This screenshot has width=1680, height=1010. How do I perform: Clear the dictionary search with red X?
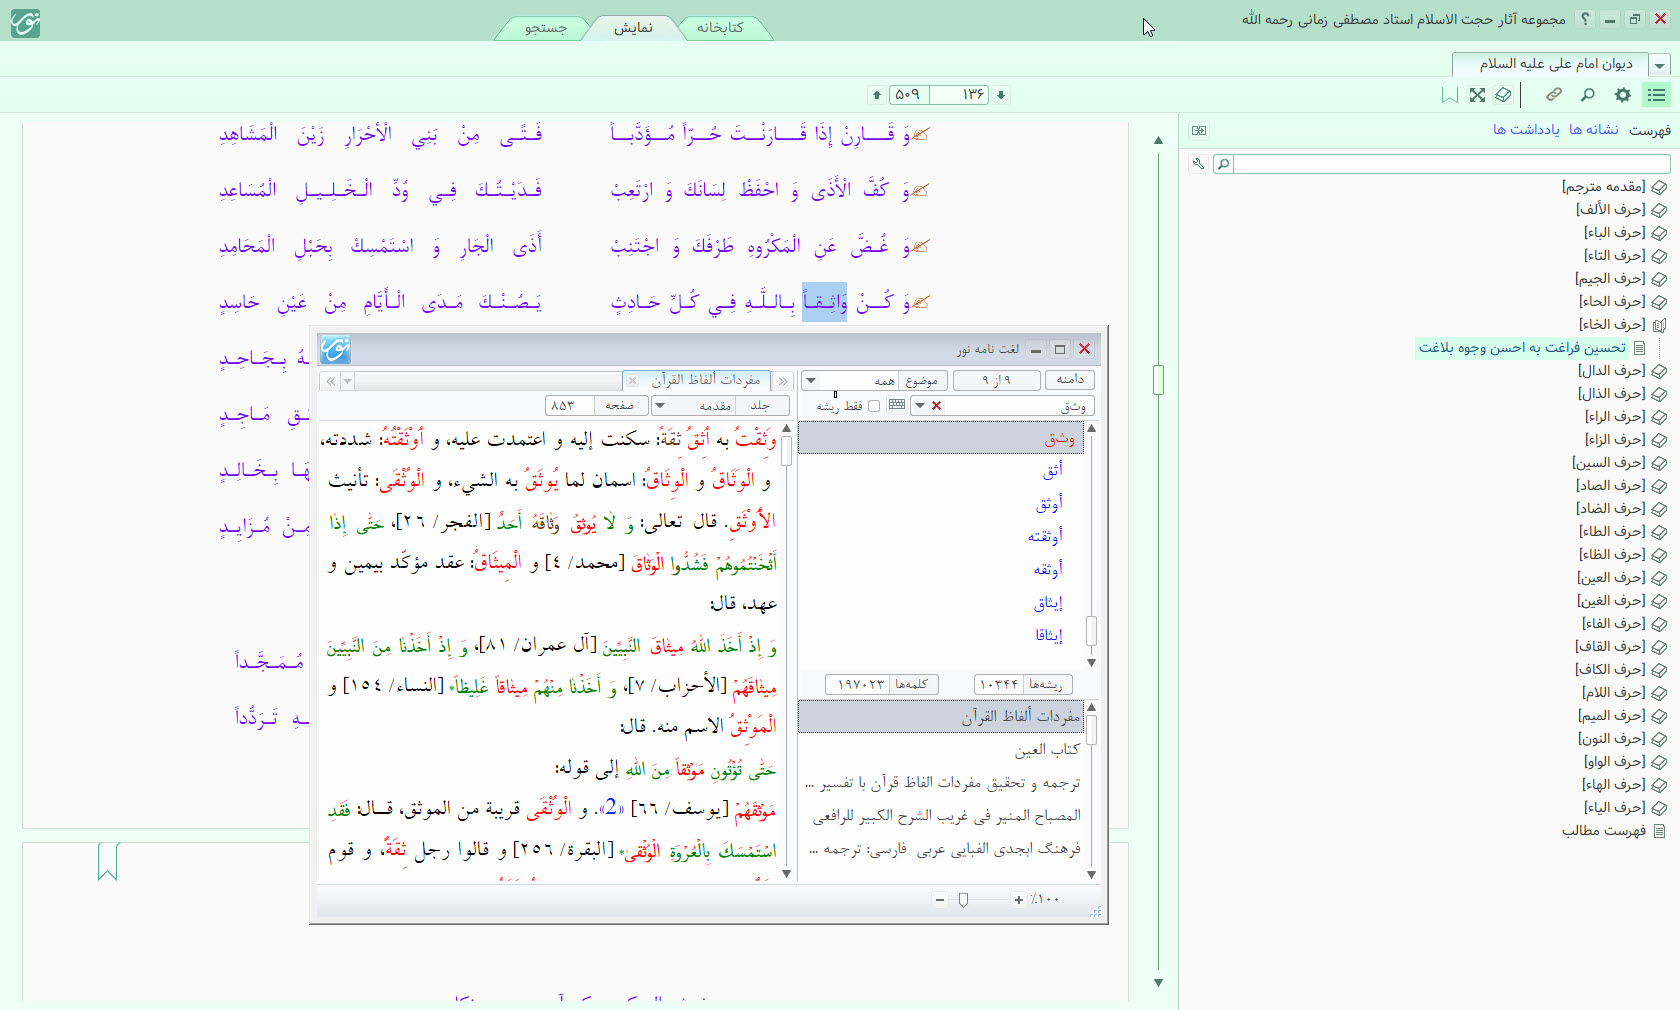tap(936, 405)
